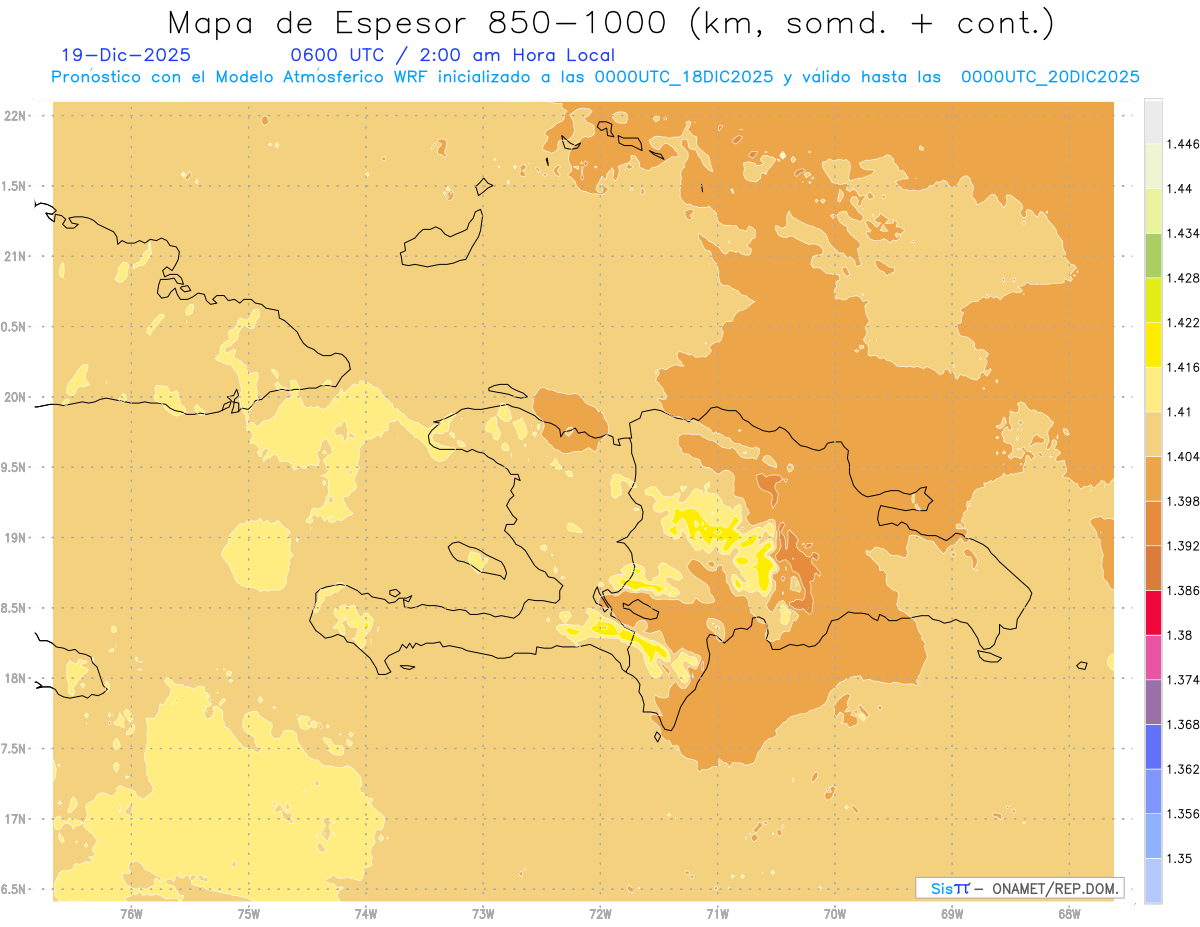
Task: Click the legend value '1.398'
Action: point(1183,501)
